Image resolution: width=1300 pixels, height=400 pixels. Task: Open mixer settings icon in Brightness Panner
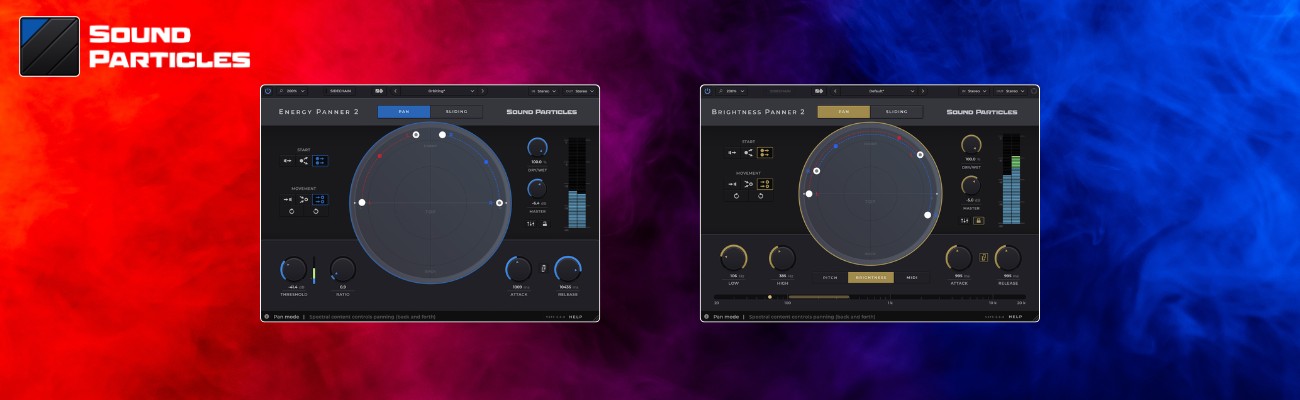point(964,221)
